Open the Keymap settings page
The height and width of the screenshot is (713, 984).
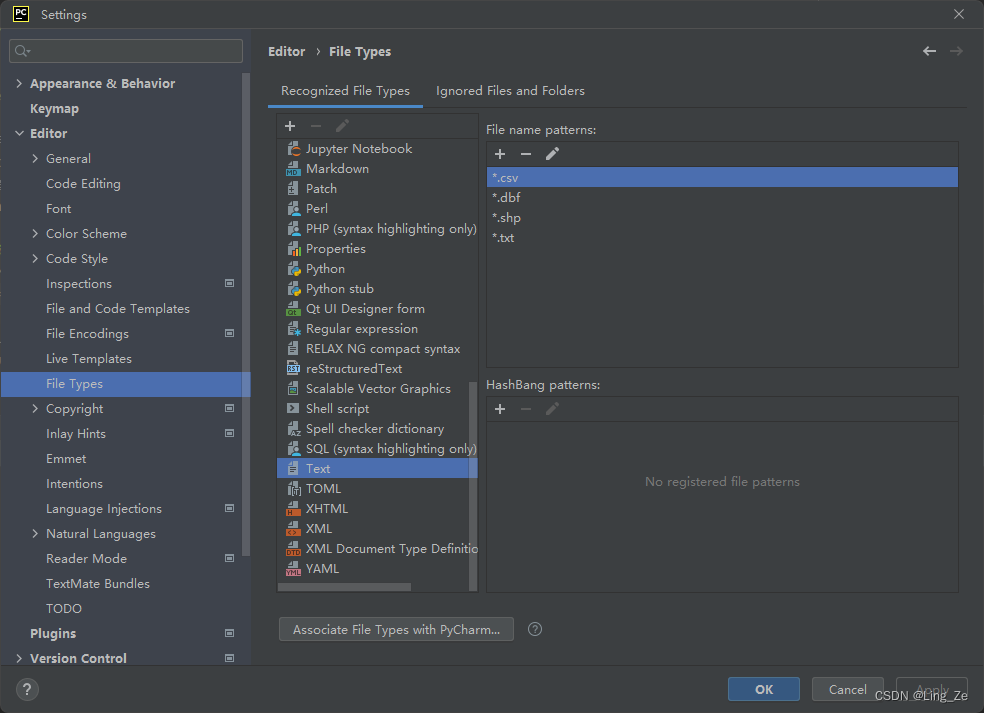pos(55,109)
